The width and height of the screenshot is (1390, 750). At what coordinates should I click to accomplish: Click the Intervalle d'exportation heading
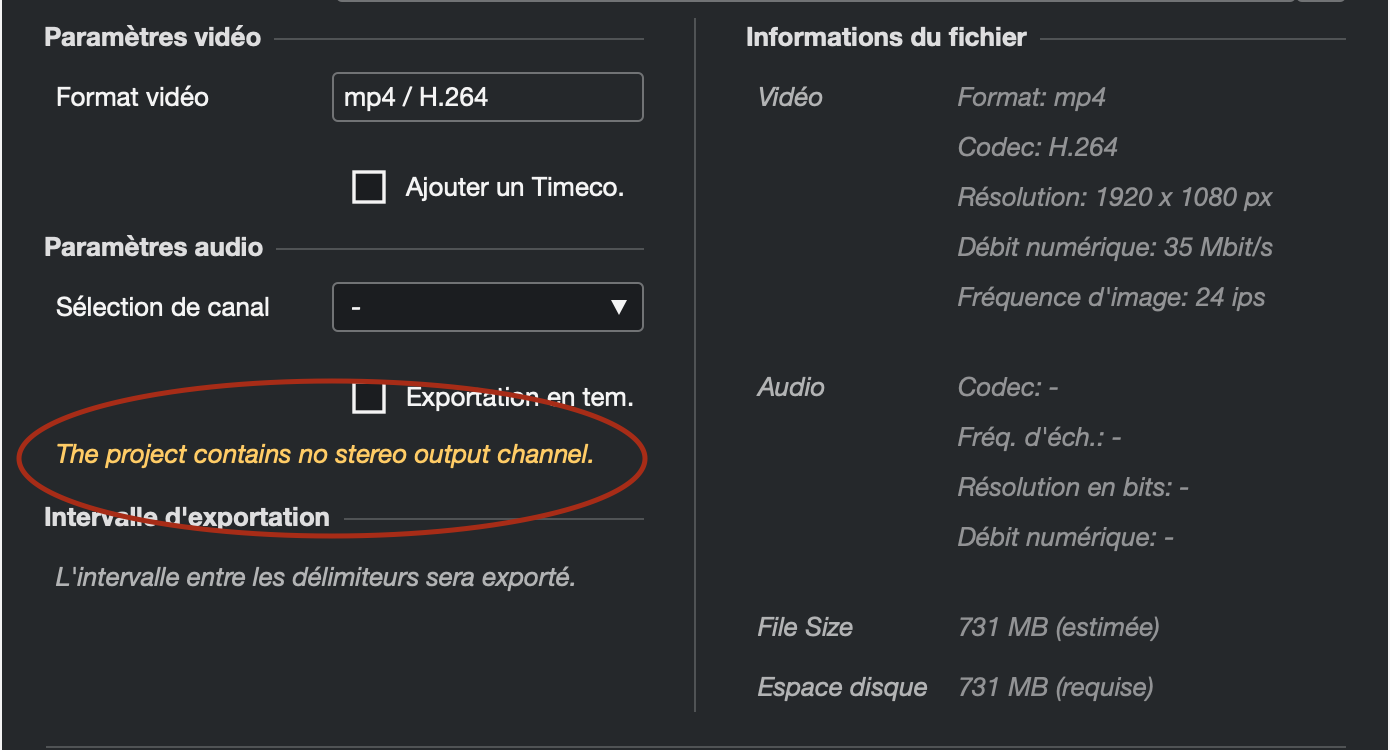[x=187, y=517]
